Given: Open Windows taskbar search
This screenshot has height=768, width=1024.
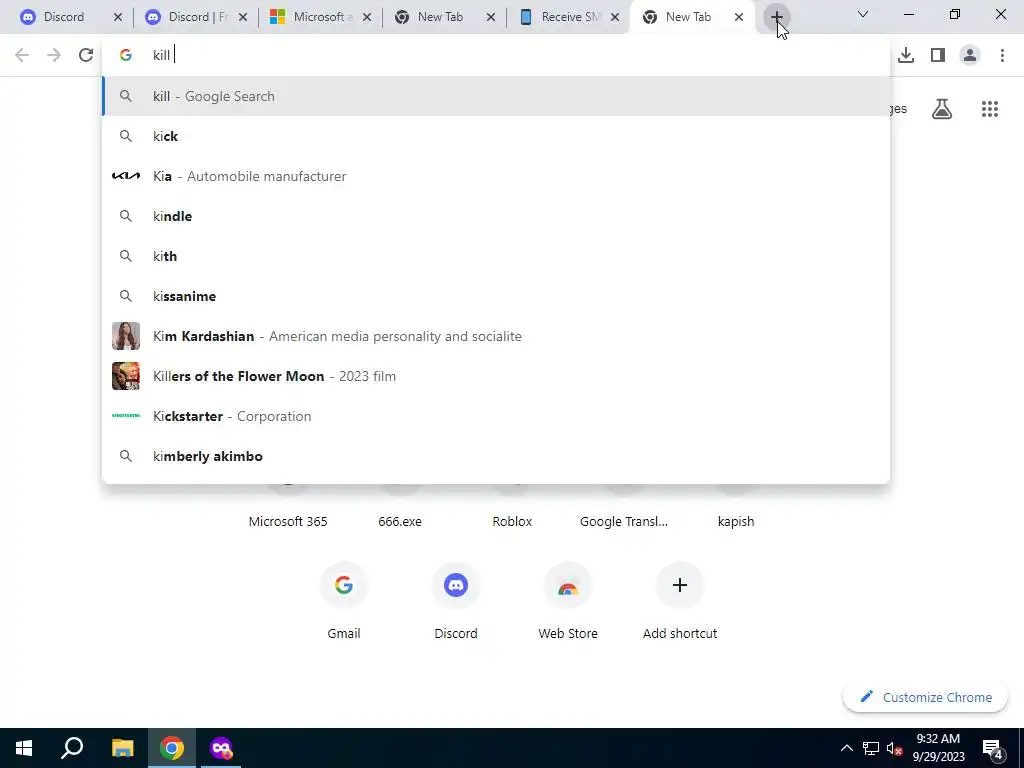Looking at the screenshot, I should click(72, 748).
